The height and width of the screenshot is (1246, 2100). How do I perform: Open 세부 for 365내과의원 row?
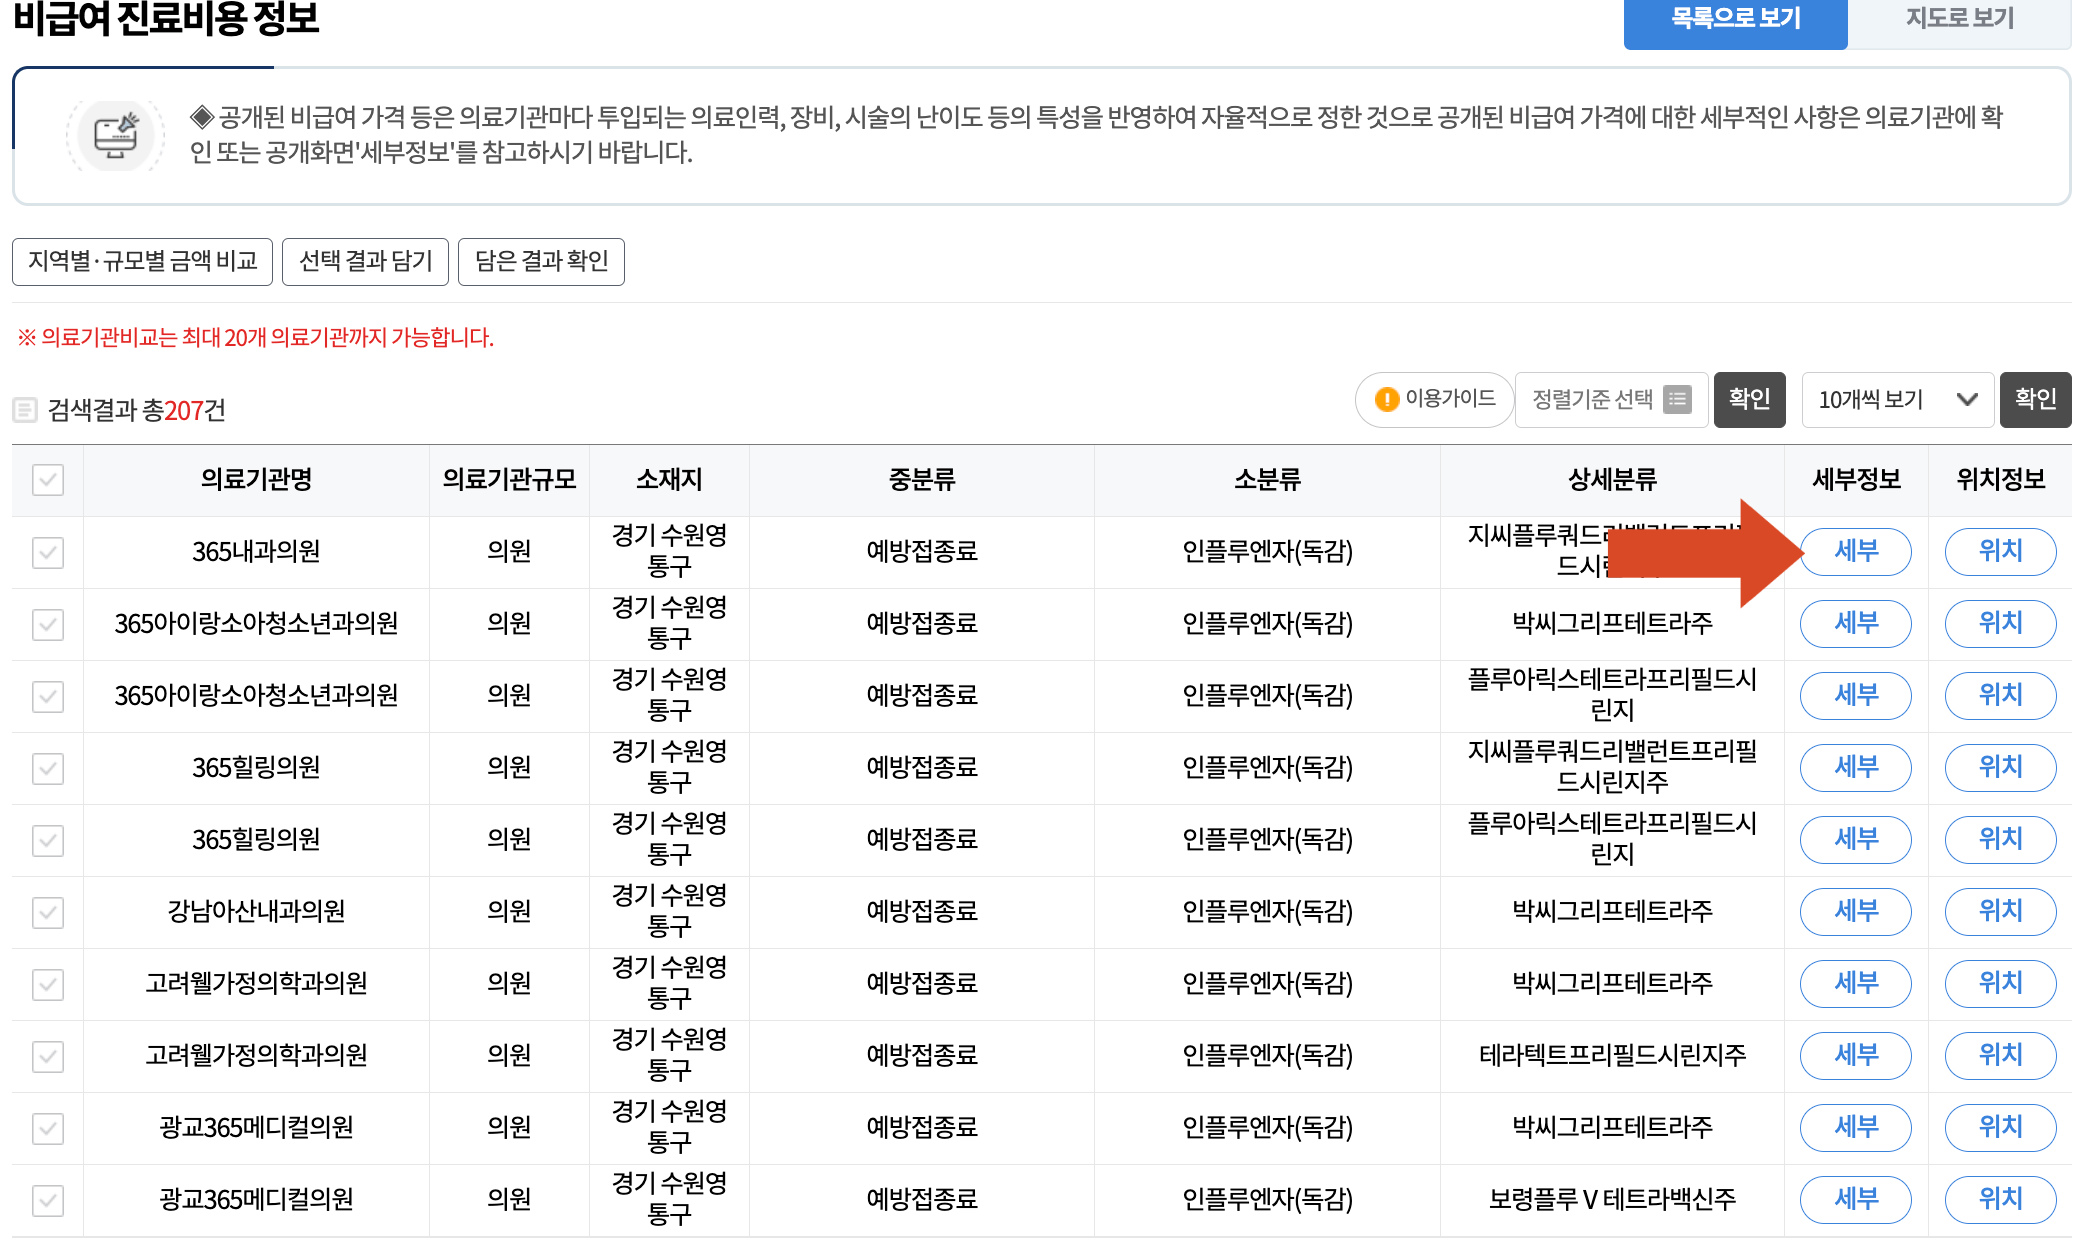click(1856, 552)
